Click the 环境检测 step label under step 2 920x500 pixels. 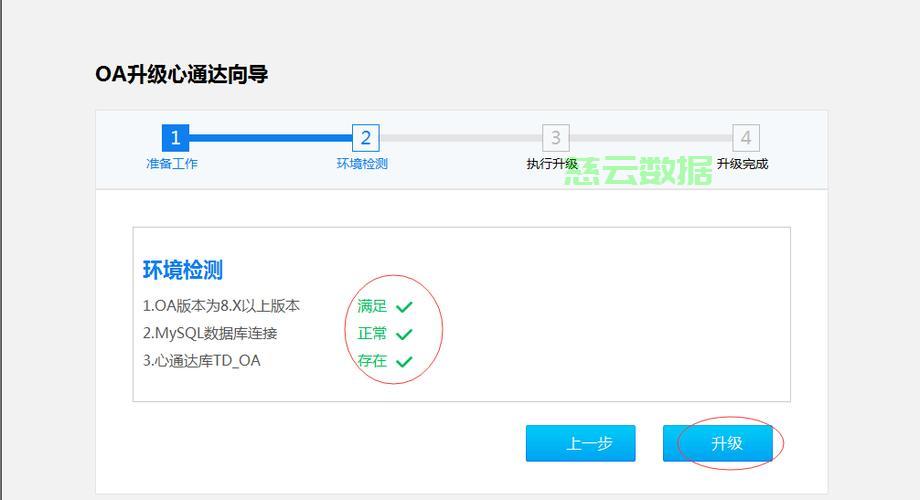click(362, 164)
